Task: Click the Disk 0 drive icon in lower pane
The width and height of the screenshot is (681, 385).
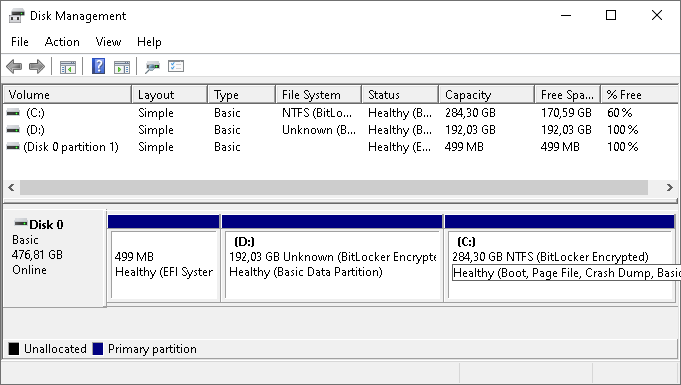Action: (x=20, y=223)
